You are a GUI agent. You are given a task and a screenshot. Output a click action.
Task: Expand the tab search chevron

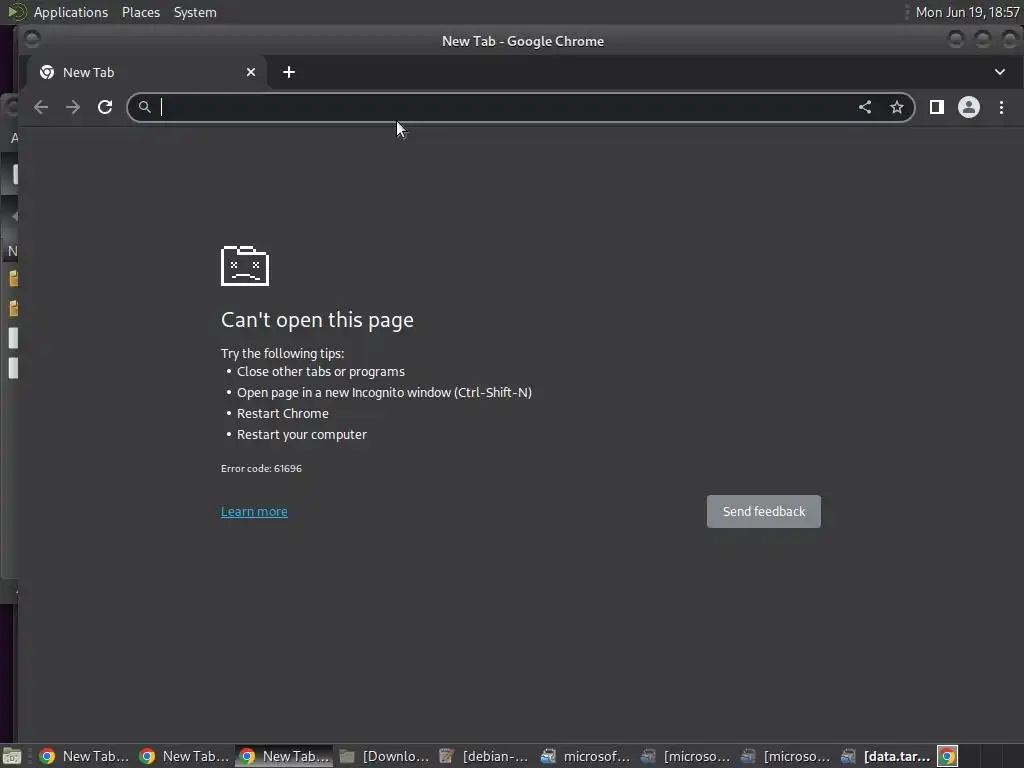[1000, 72]
